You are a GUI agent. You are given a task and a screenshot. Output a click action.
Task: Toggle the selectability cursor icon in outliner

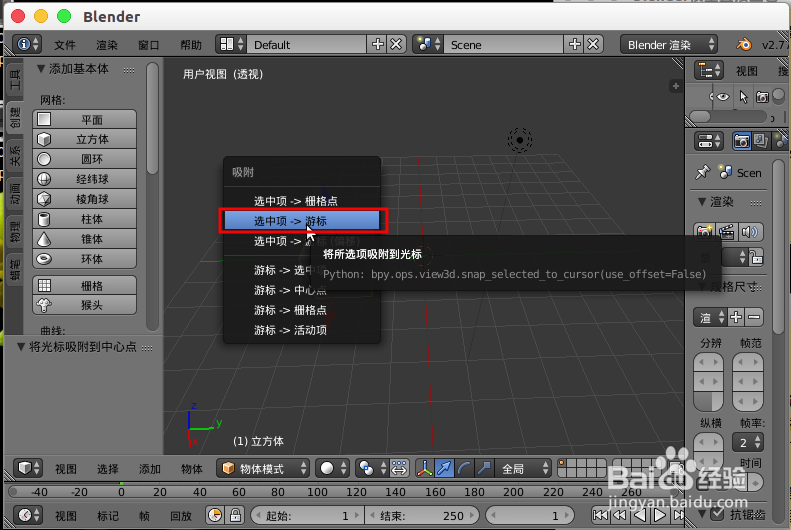point(743,96)
